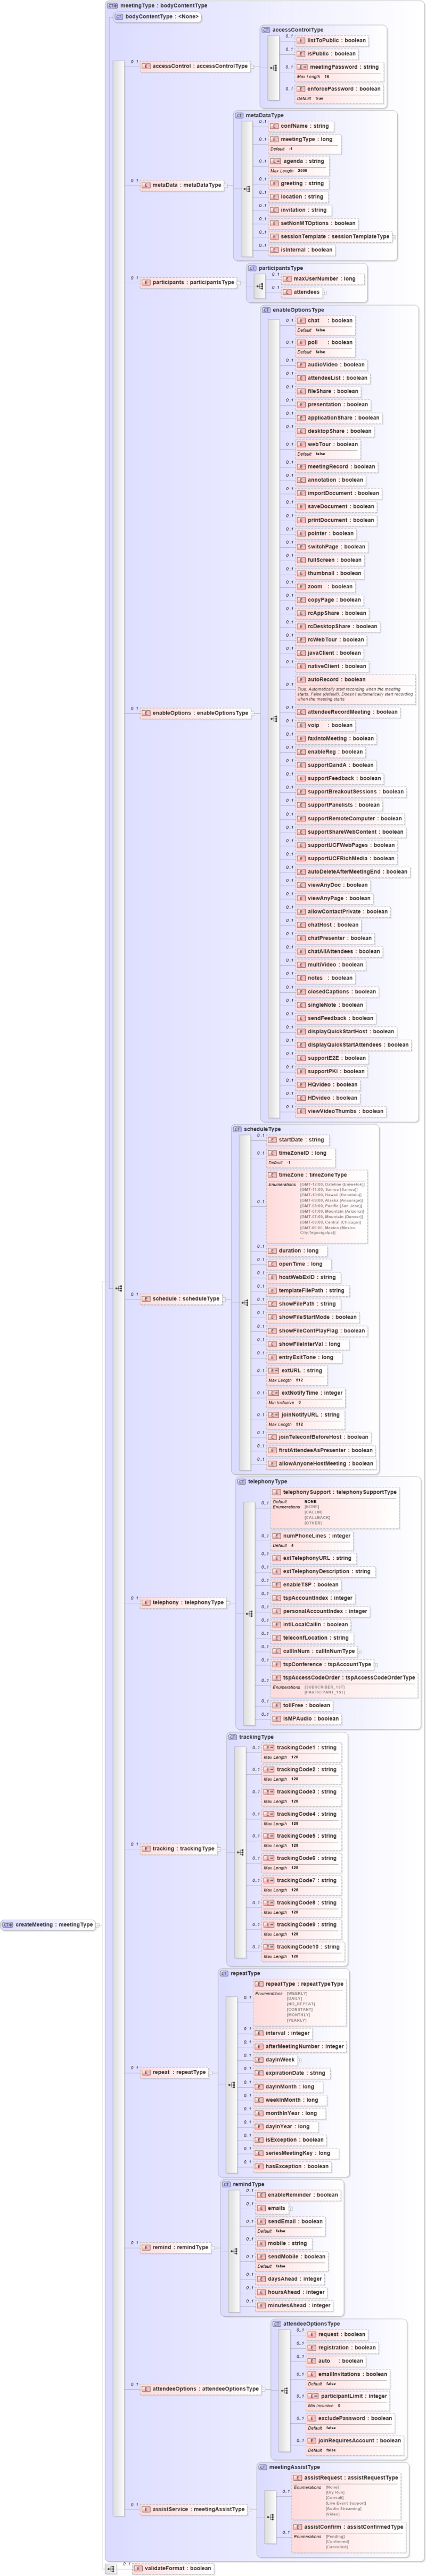The width and height of the screenshot is (426, 2576).
Task: Select the repeat : repeatType element
Action: tap(175, 2072)
